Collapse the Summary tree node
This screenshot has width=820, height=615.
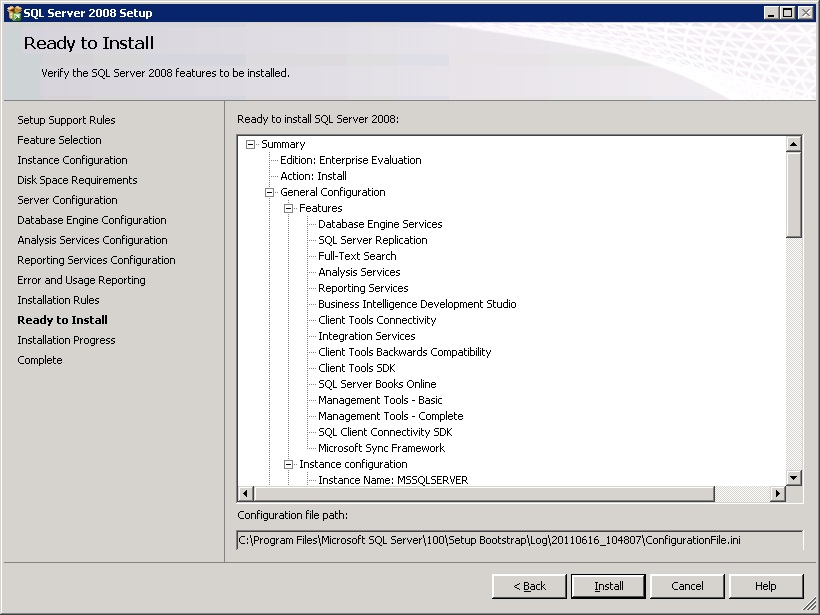click(250, 144)
